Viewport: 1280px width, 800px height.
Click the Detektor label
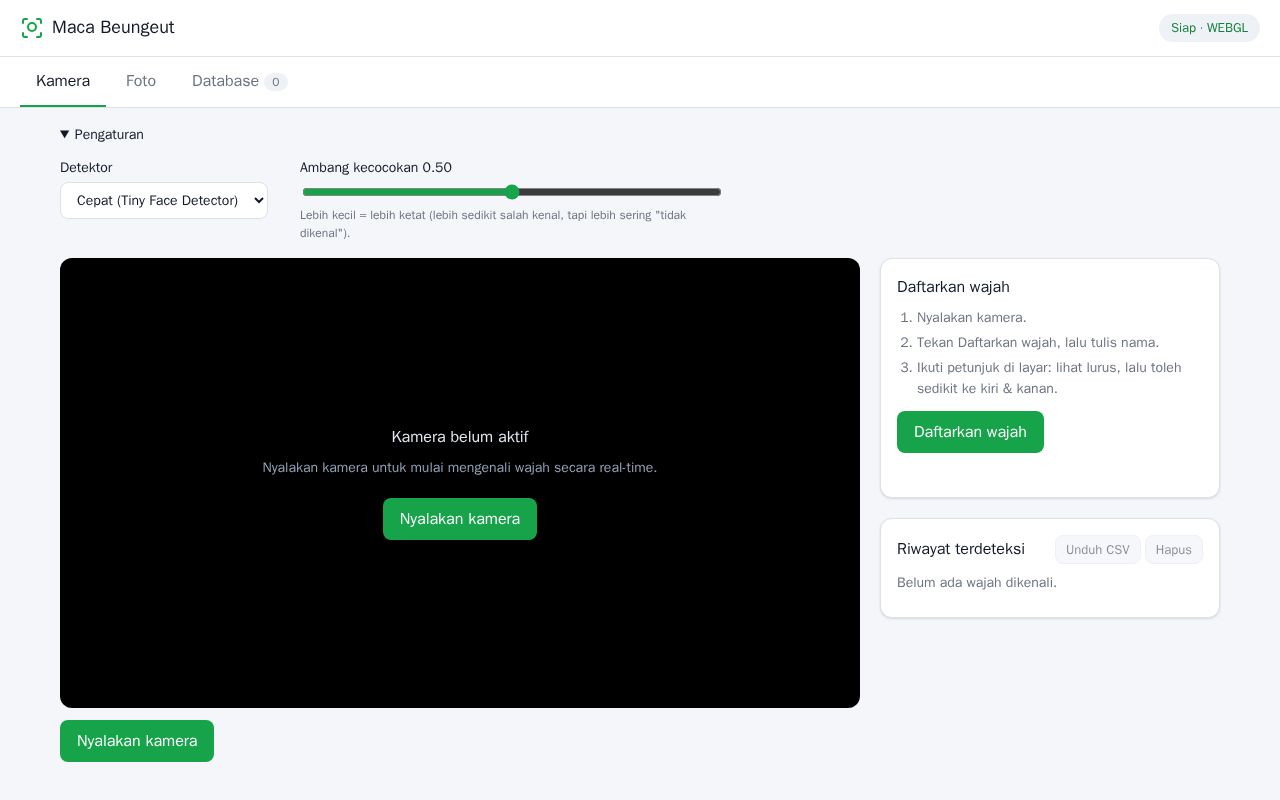86,168
